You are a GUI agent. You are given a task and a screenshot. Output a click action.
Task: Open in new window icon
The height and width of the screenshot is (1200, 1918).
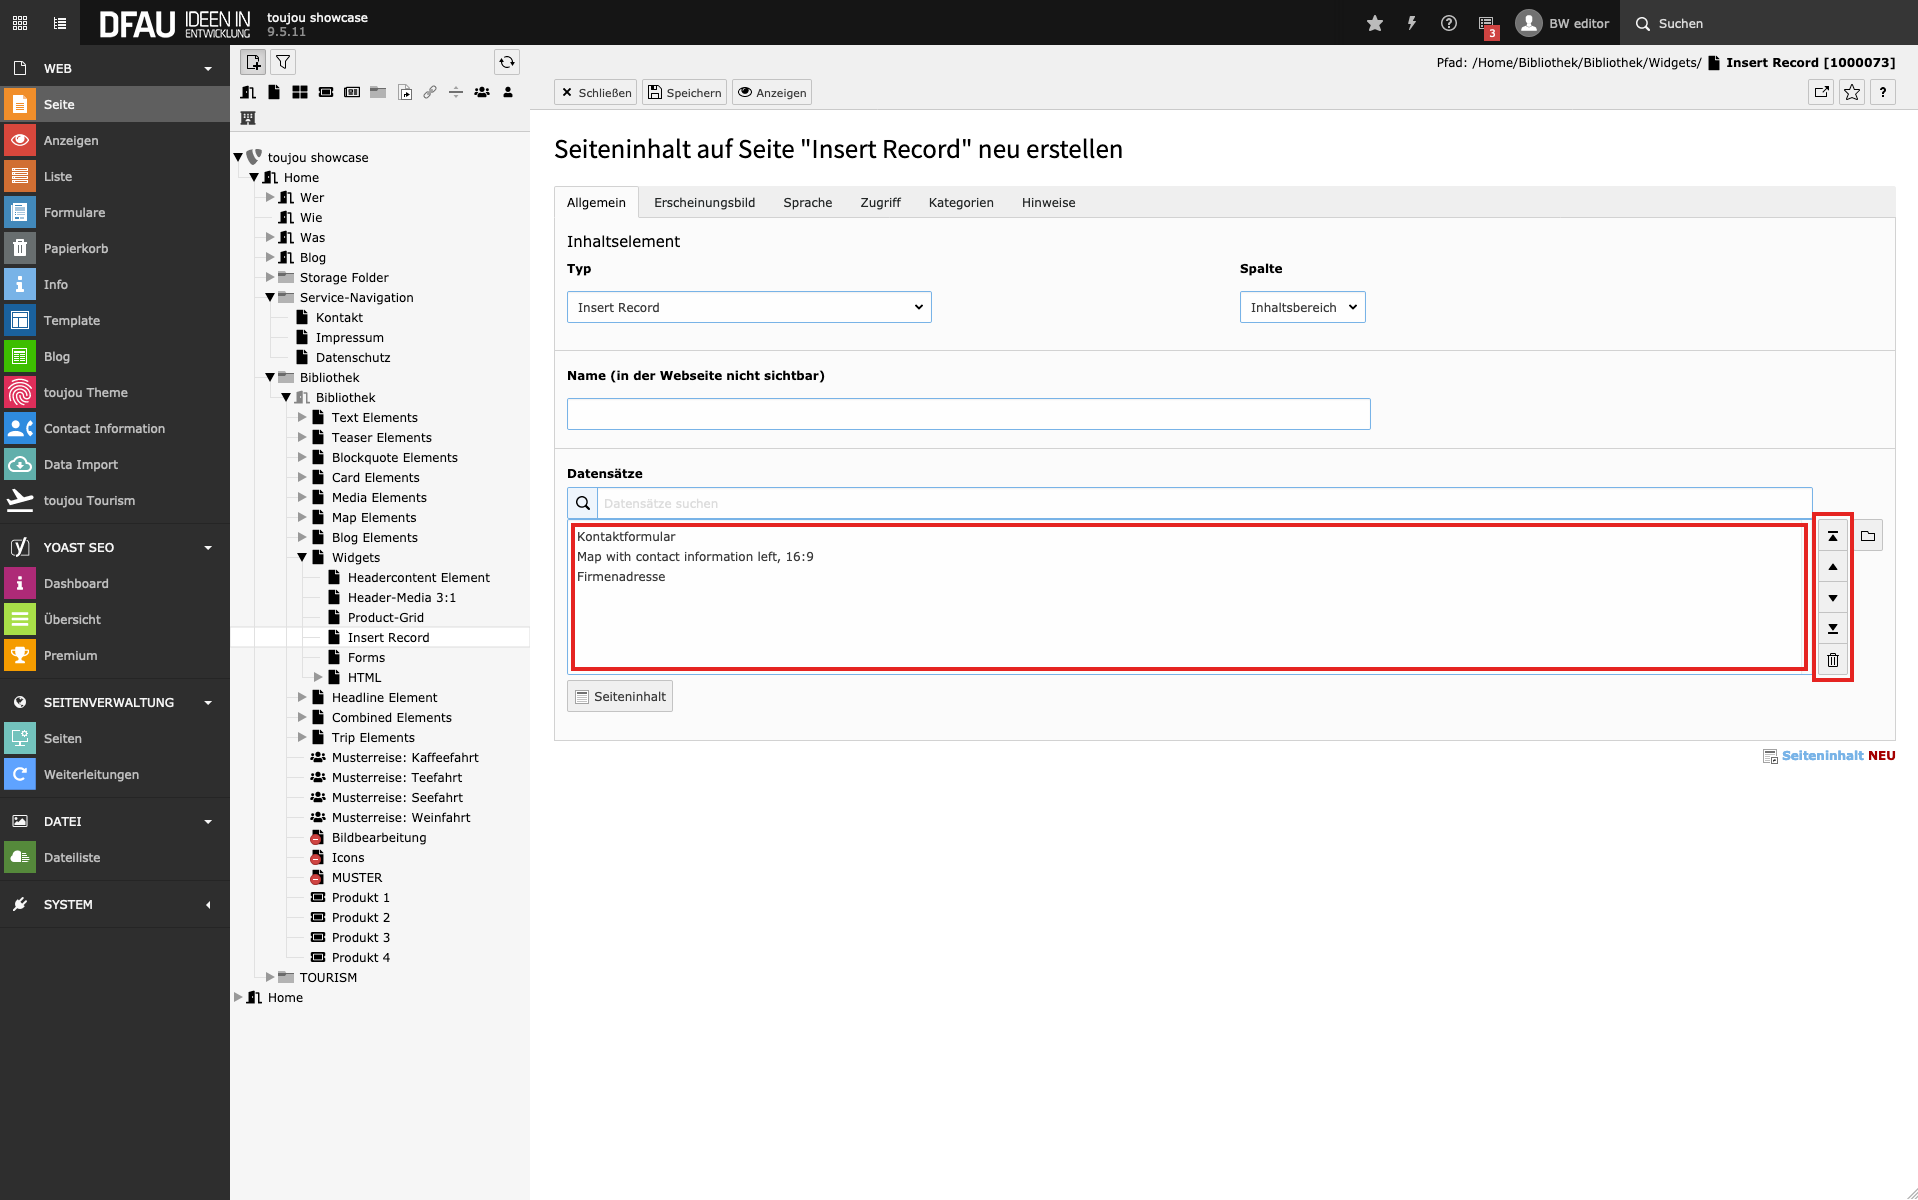coord(1821,92)
